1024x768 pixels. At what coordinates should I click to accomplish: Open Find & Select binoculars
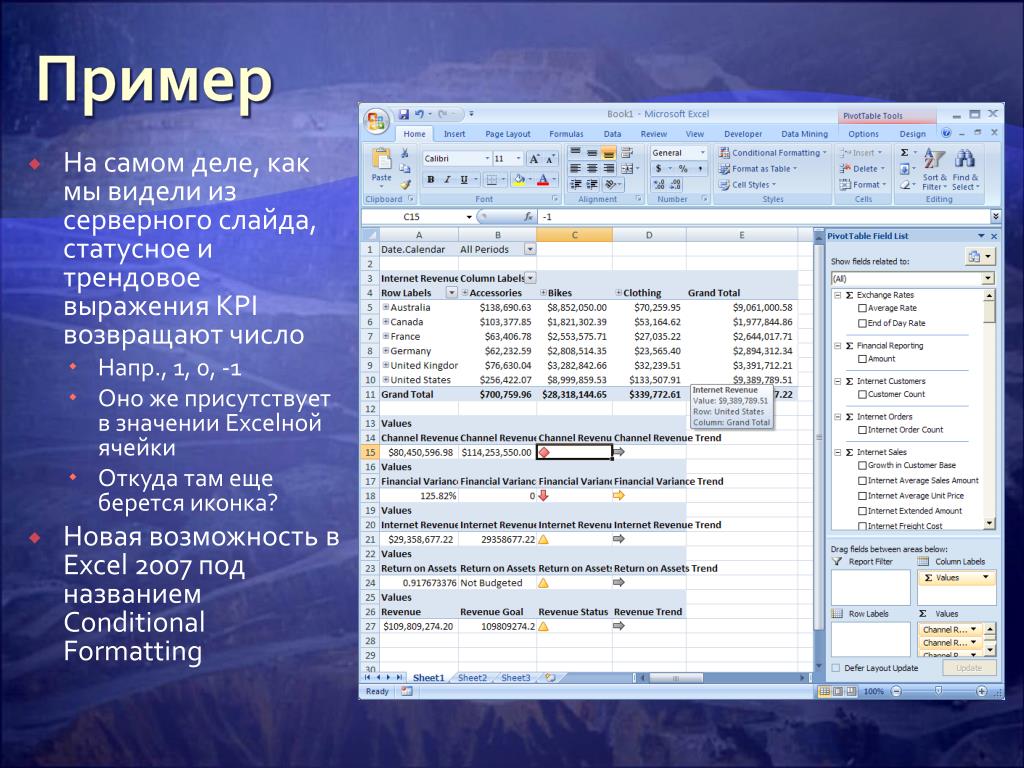(965, 170)
